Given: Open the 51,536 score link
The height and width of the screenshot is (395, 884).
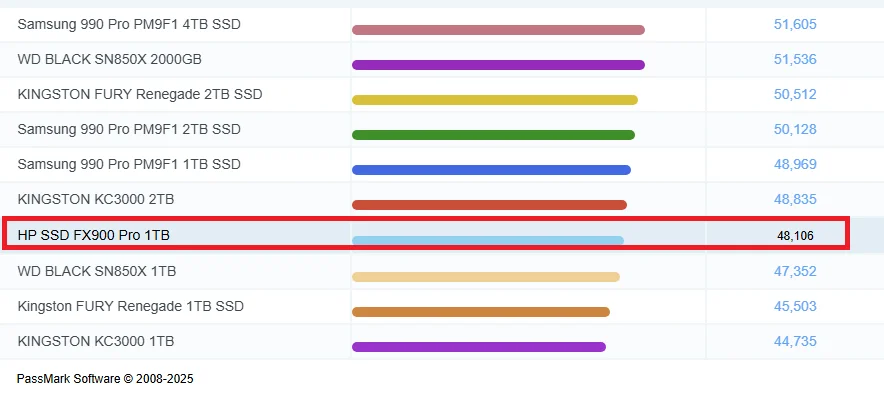Looking at the screenshot, I should pyautogui.click(x=795, y=59).
